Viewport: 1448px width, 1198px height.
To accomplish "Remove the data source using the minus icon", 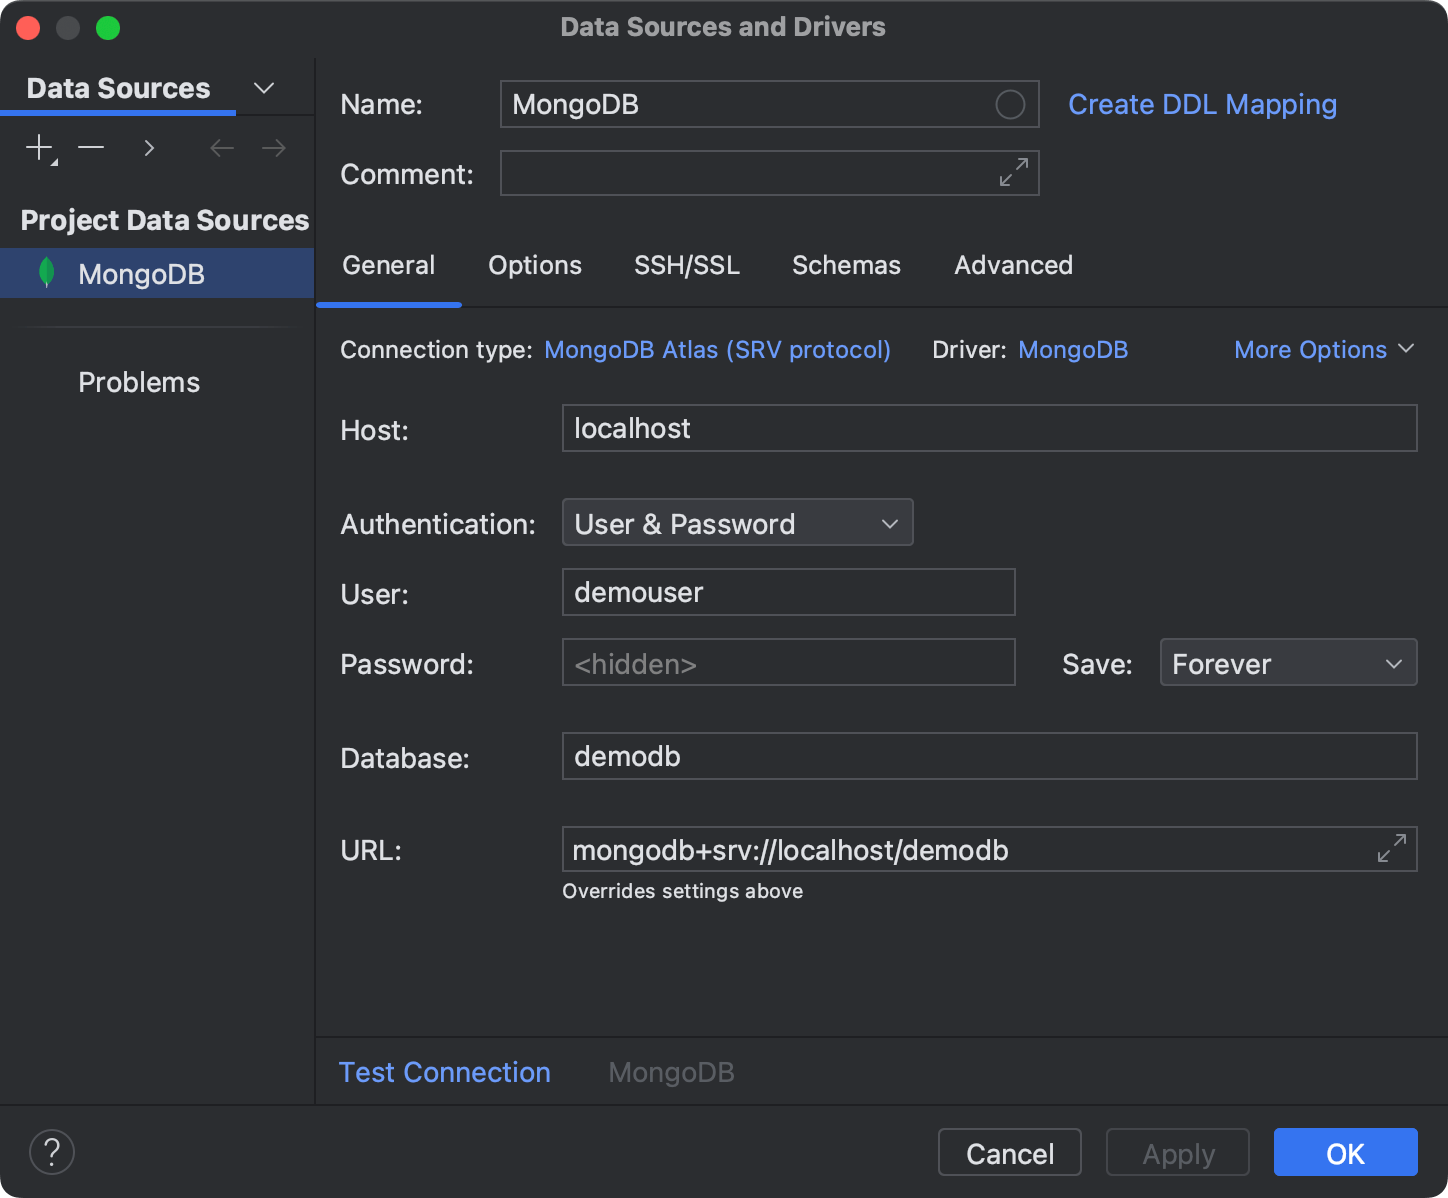I will [x=91, y=147].
